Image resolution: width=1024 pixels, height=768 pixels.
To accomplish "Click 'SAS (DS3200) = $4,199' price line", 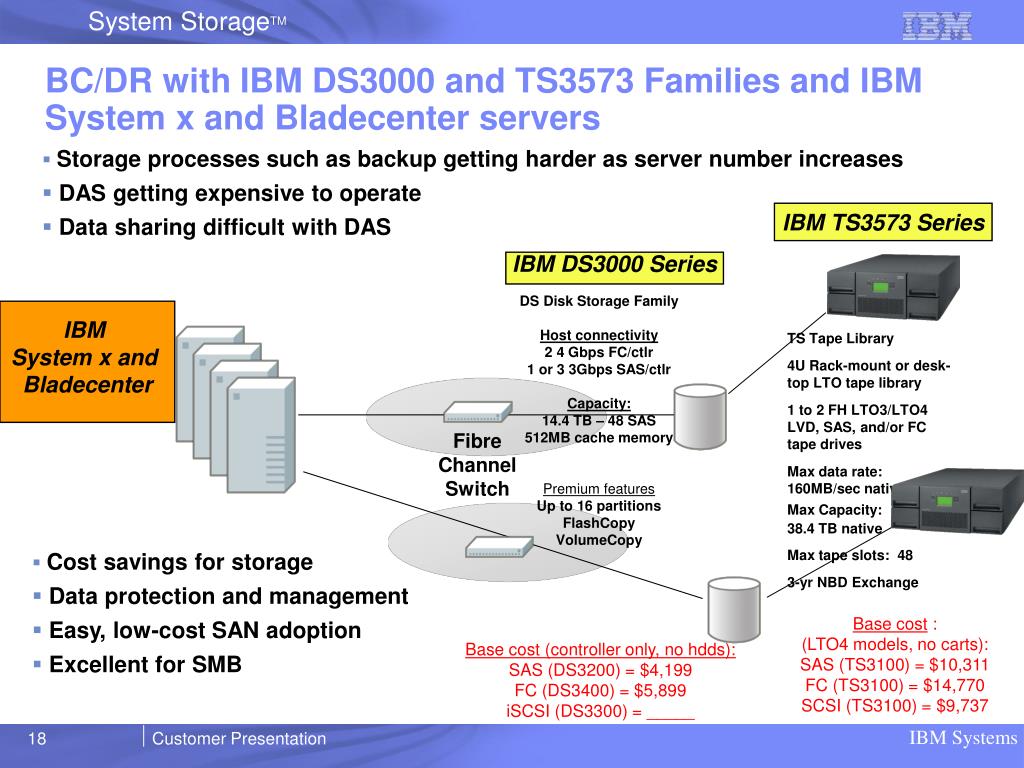I will [x=600, y=670].
